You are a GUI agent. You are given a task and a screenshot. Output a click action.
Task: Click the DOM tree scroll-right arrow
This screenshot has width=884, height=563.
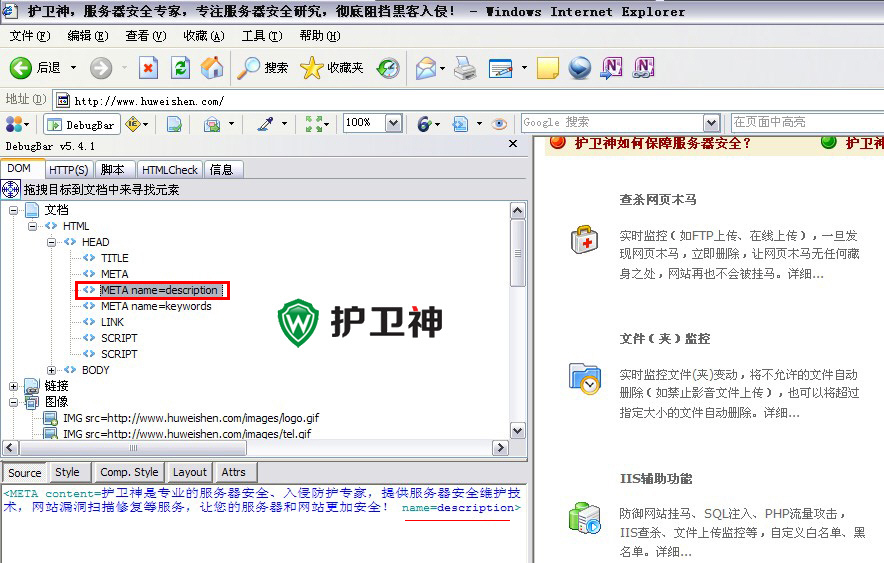500,448
